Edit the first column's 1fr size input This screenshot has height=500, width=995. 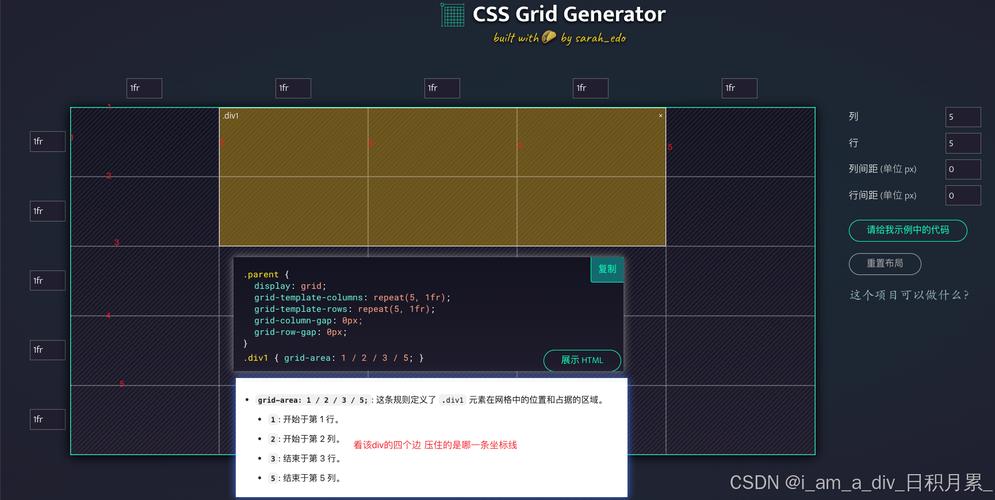click(144, 88)
